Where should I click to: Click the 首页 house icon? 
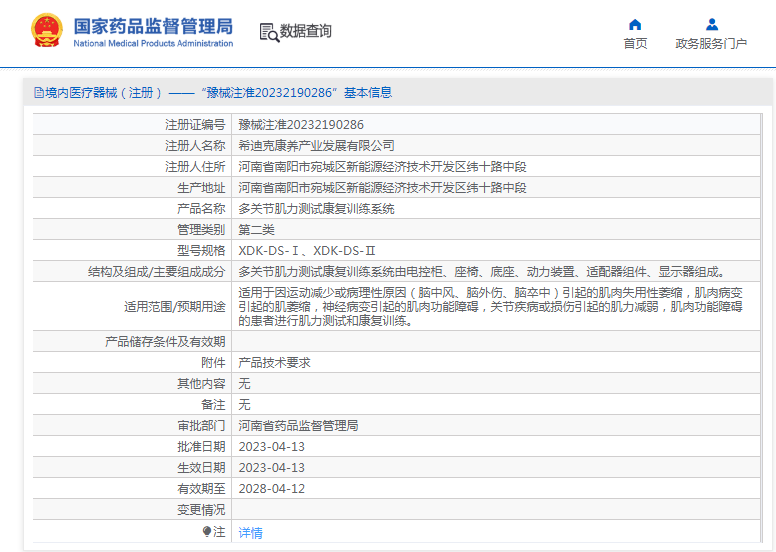[635, 24]
